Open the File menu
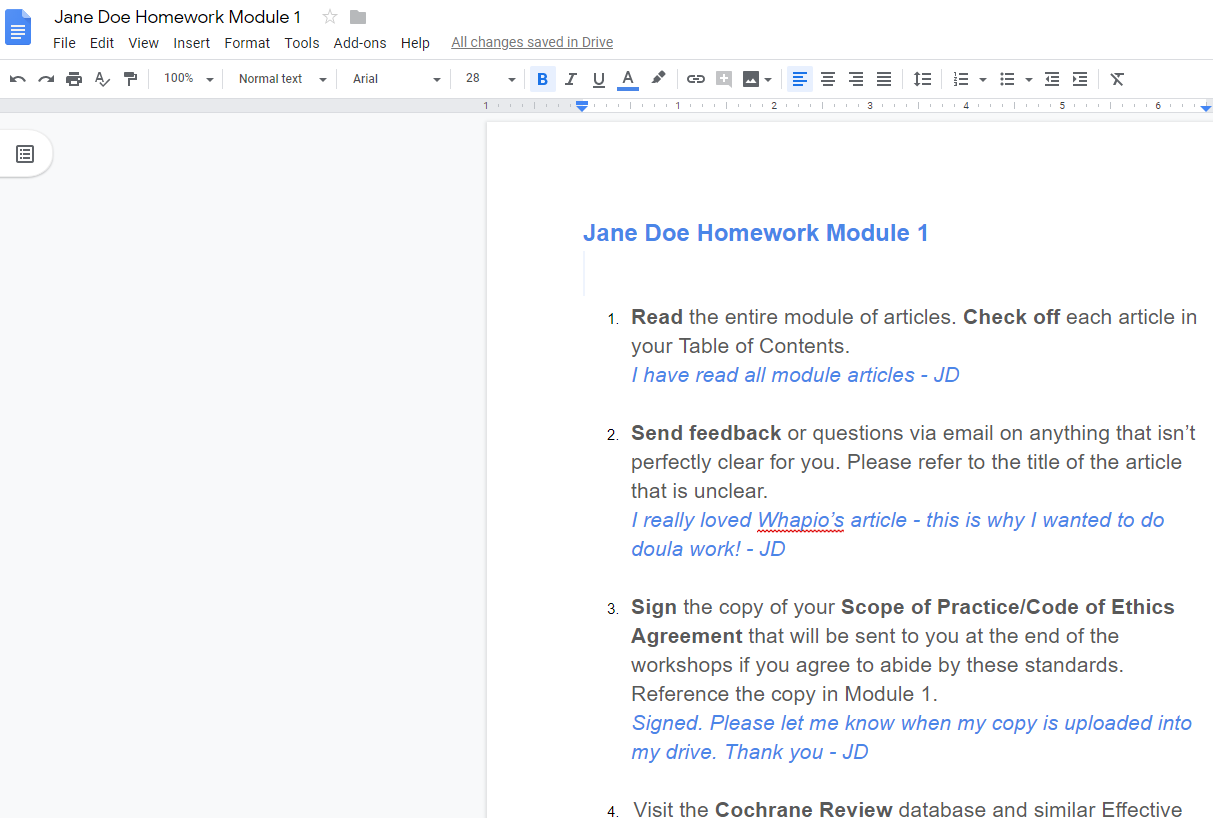This screenshot has width=1213, height=818. [x=64, y=43]
